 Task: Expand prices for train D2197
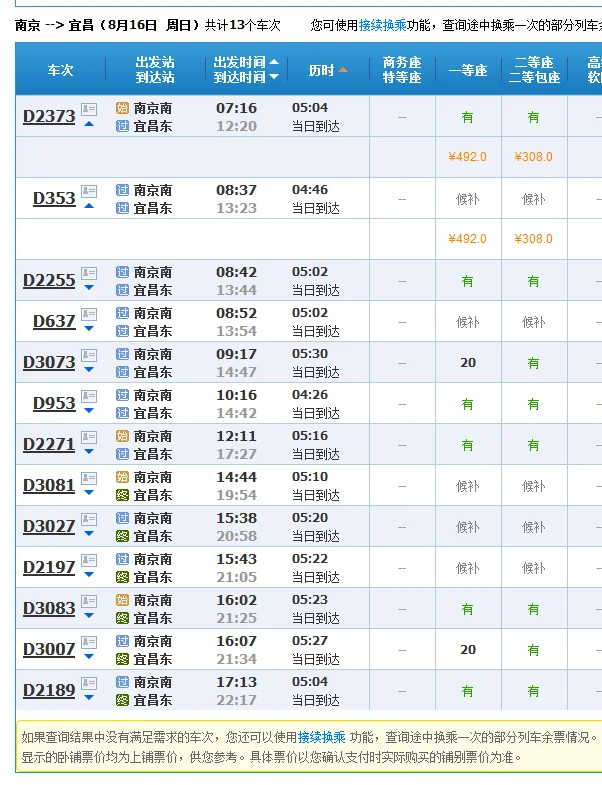pyautogui.click(x=89, y=575)
